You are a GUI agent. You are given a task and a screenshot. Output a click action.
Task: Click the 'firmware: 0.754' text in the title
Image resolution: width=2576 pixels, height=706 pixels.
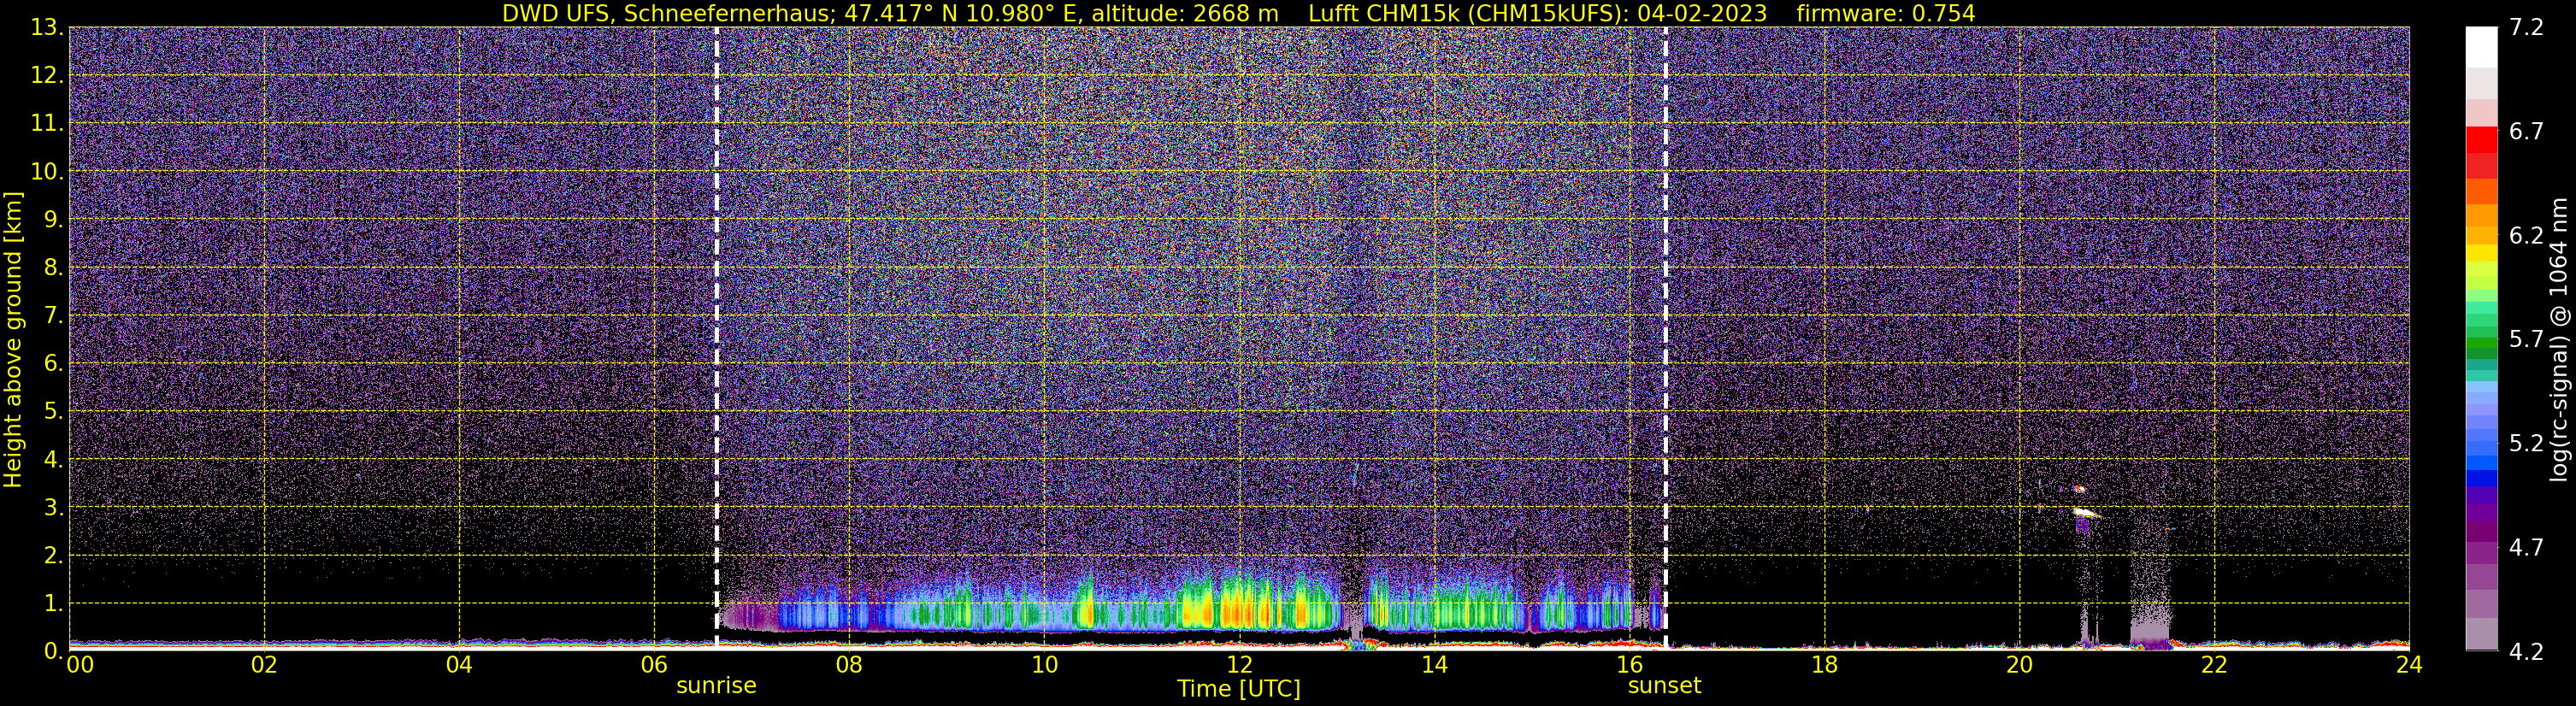click(x=1886, y=14)
